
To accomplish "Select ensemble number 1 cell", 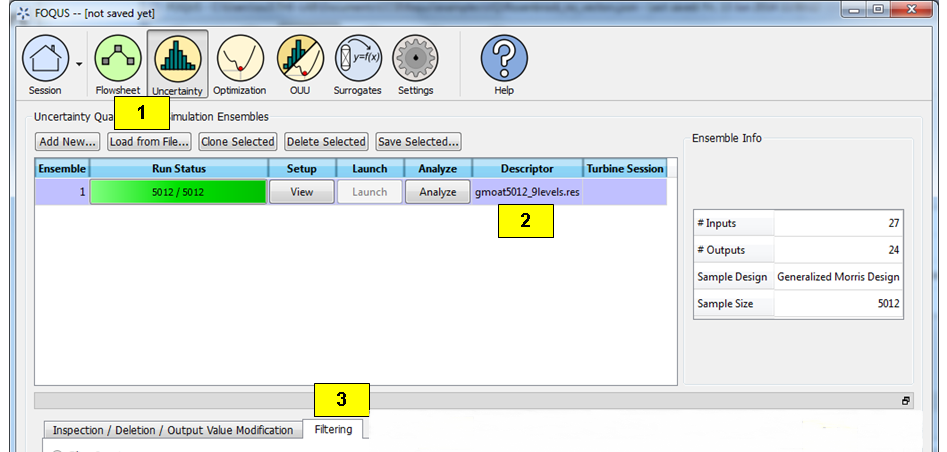I will point(62,192).
